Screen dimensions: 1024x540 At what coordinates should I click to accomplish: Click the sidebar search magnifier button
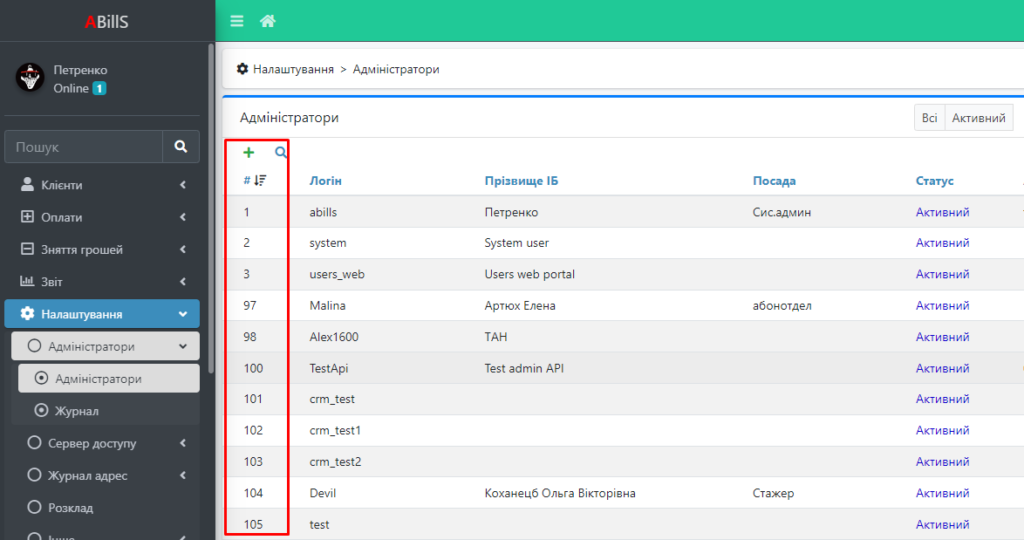[181, 147]
